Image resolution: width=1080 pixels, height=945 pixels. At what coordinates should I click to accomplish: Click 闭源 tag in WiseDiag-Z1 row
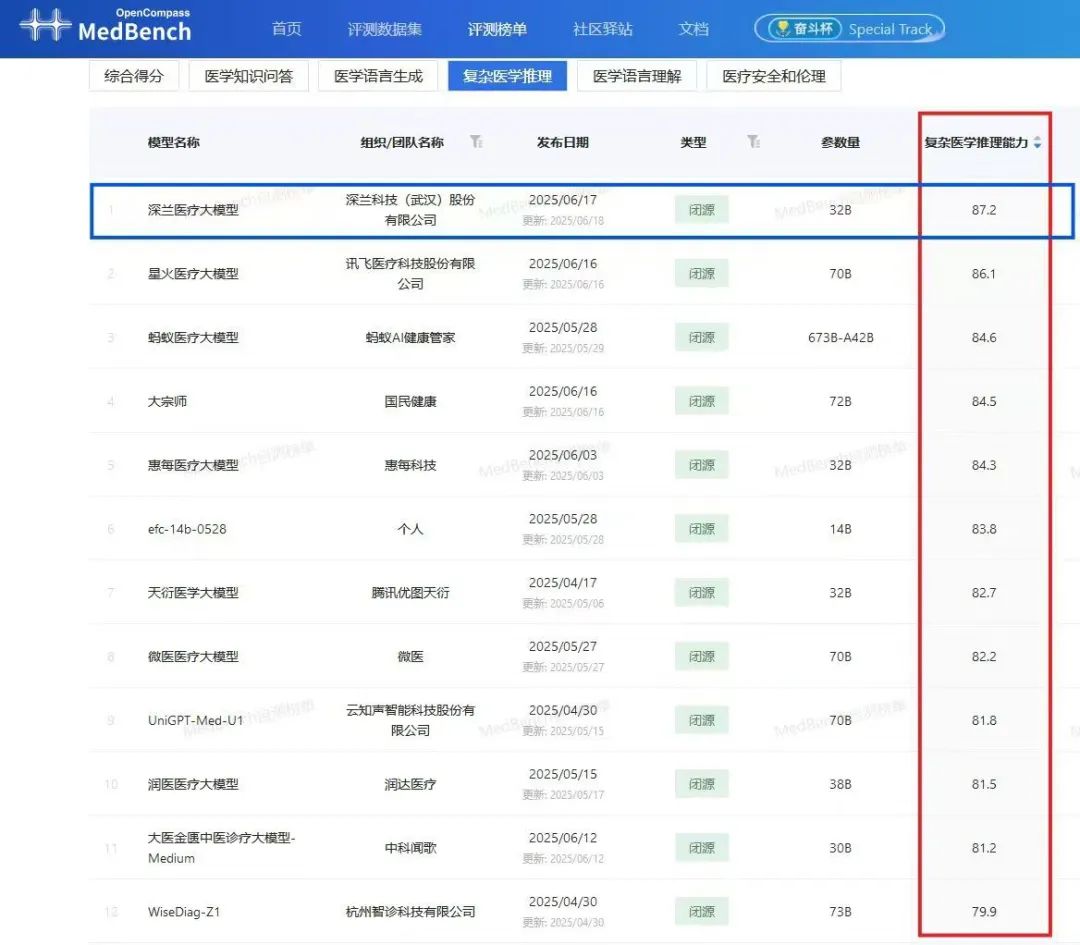(x=701, y=912)
